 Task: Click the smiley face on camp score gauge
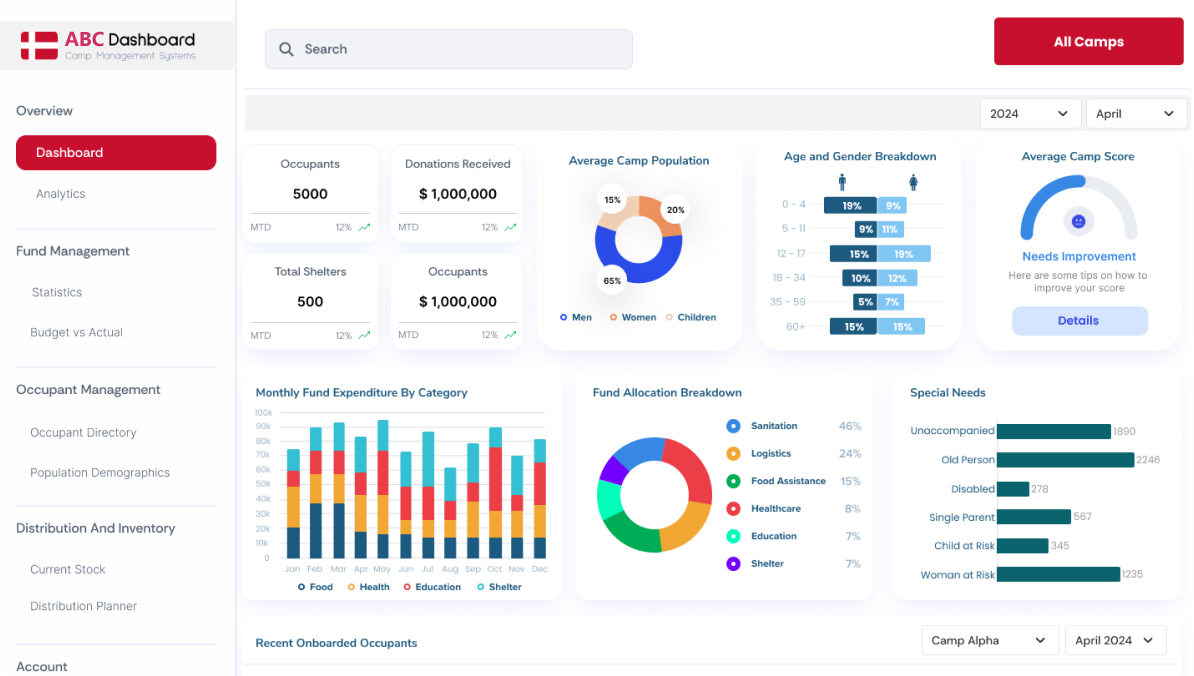1078,221
